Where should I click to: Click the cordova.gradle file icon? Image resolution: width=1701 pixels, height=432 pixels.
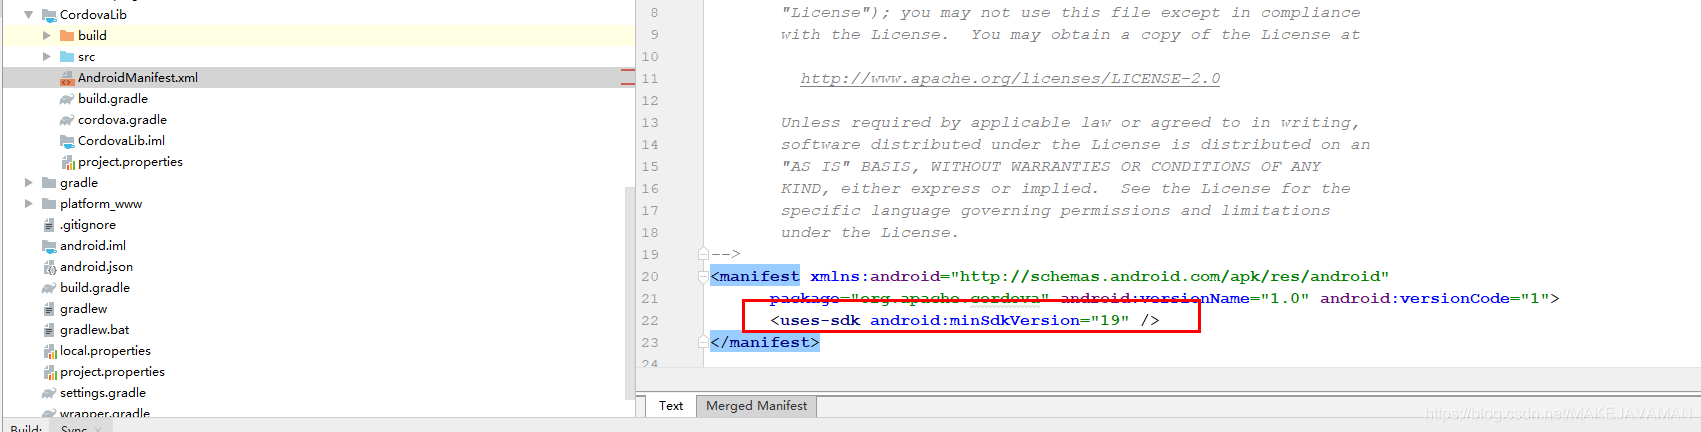(x=67, y=119)
